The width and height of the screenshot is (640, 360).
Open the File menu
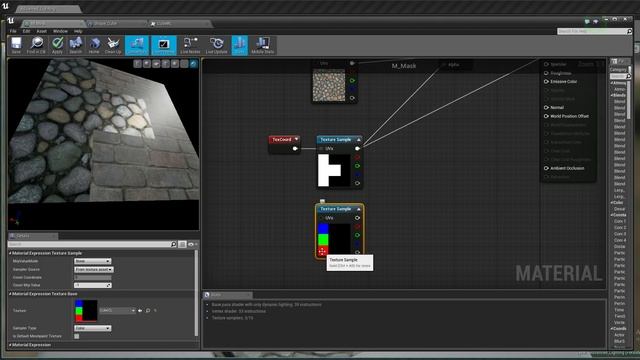[x=13, y=31]
